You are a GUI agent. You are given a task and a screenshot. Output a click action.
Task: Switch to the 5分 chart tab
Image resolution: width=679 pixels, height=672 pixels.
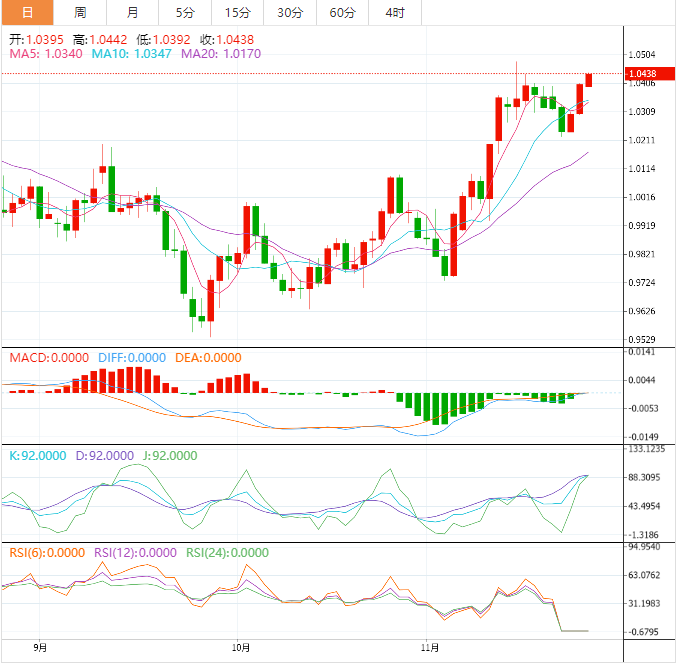click(x=185, y=13)
